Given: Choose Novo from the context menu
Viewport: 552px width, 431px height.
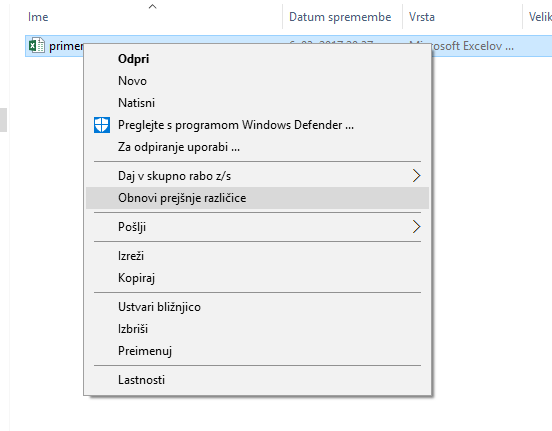Looking at the screenshot, I should (x=132, y=81).
